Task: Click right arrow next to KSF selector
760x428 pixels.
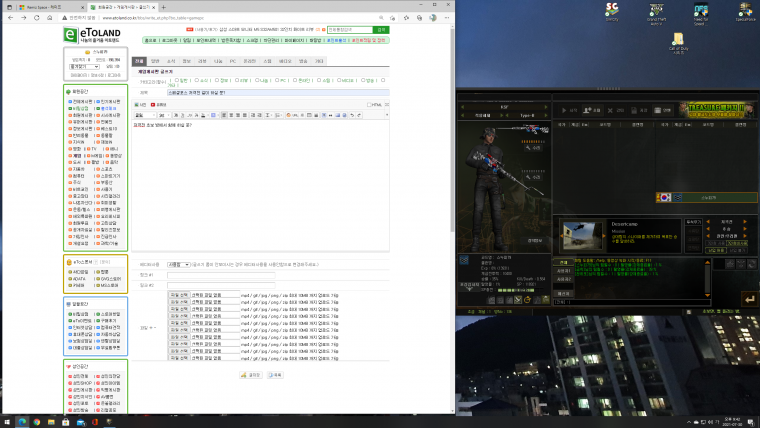Action: point(546,107)
